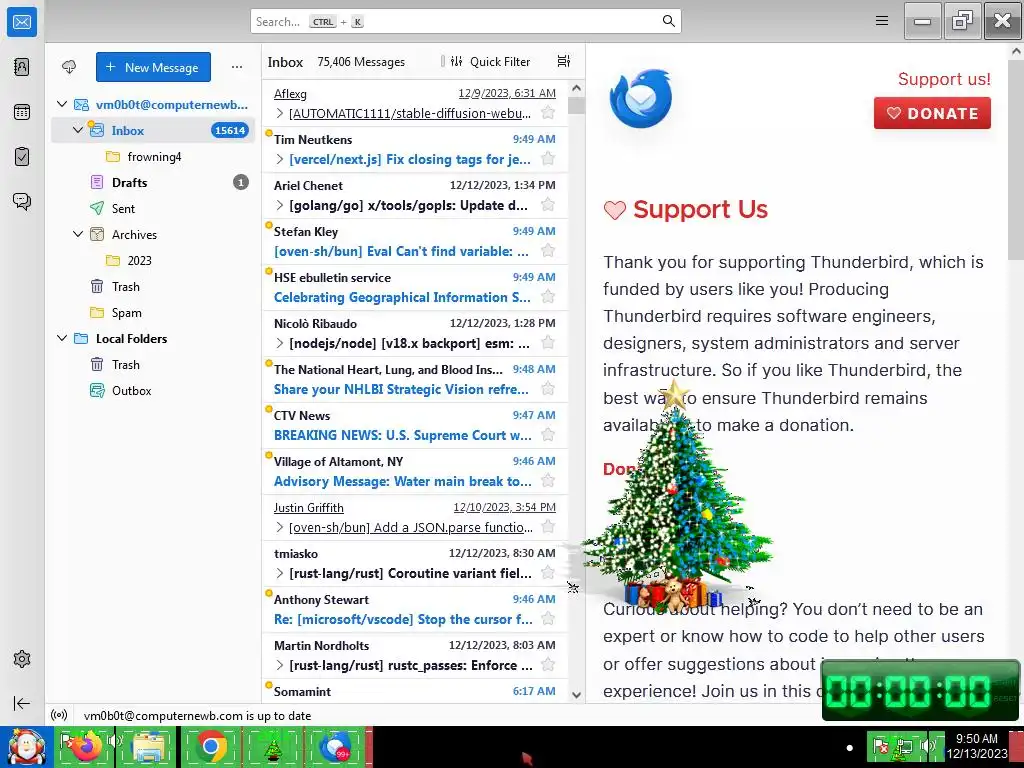Star the Village of Altamont message
Image resolution: width=1024 pixels, height=768 pixels.
tap(549, 481)
